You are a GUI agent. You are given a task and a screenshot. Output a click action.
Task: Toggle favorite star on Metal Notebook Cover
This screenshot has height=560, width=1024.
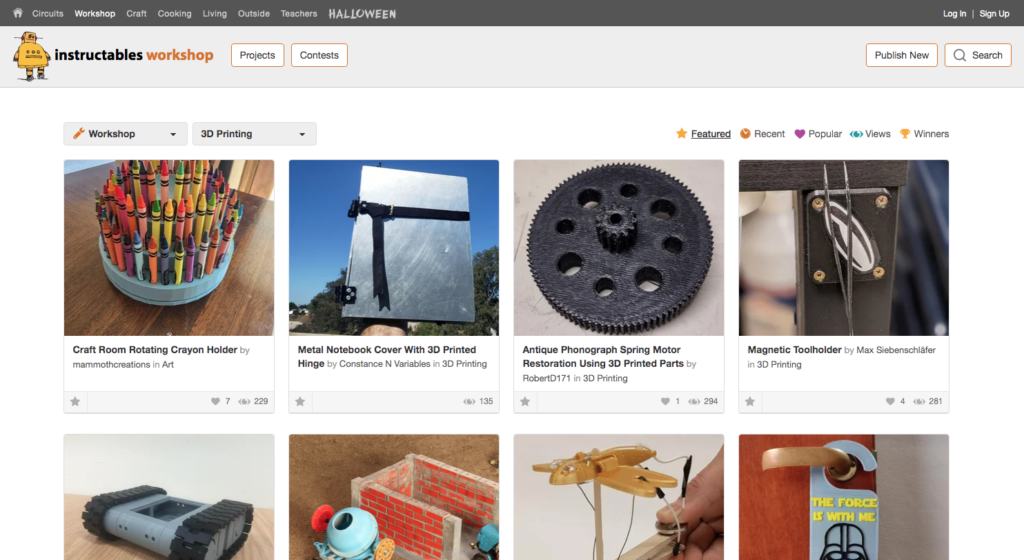(x=300, y=402)
